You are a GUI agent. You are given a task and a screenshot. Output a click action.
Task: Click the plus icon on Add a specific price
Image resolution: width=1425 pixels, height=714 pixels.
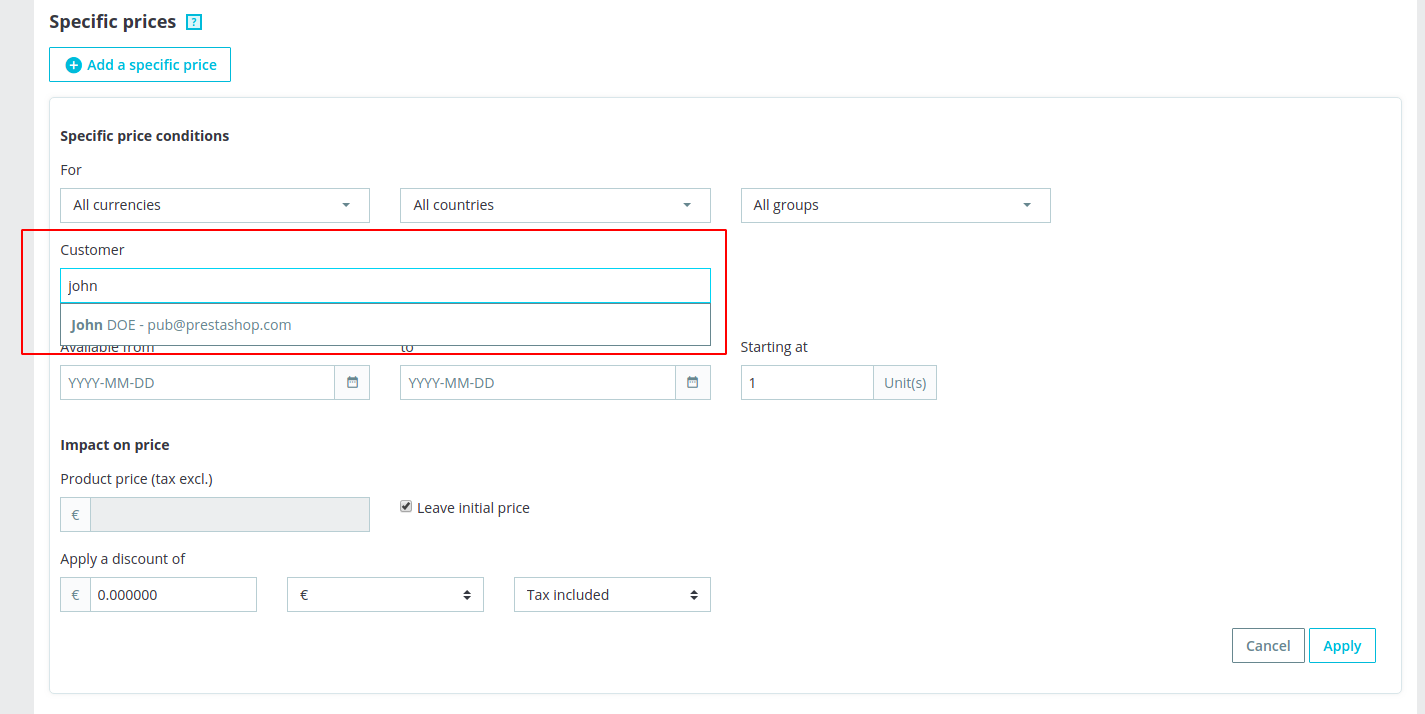coord(73,64)
